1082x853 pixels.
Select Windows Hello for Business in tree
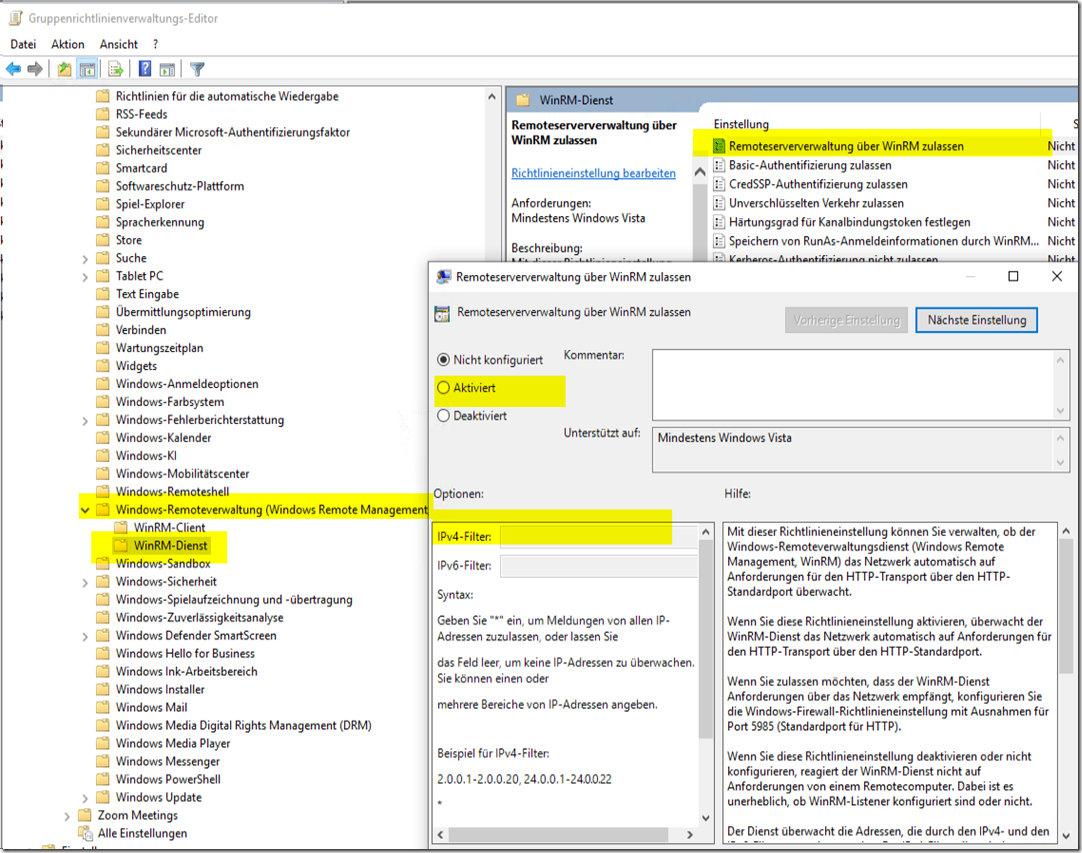[x=185, y=654]
